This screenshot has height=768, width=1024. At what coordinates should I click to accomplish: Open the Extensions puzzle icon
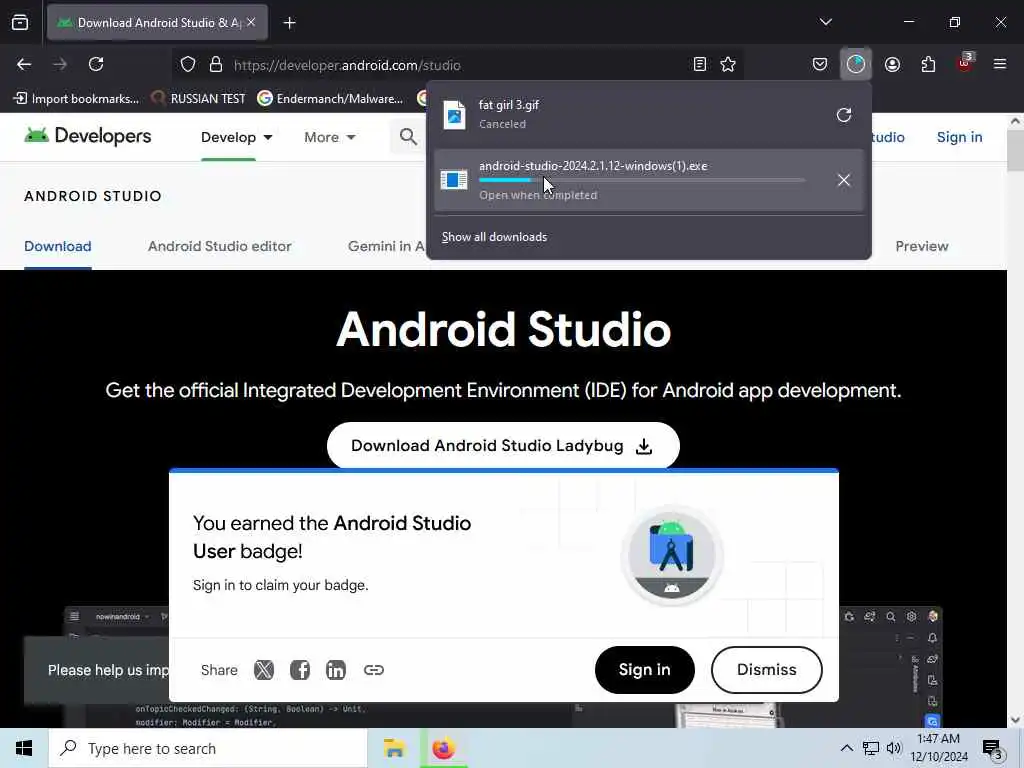click(x=928, y=65)
